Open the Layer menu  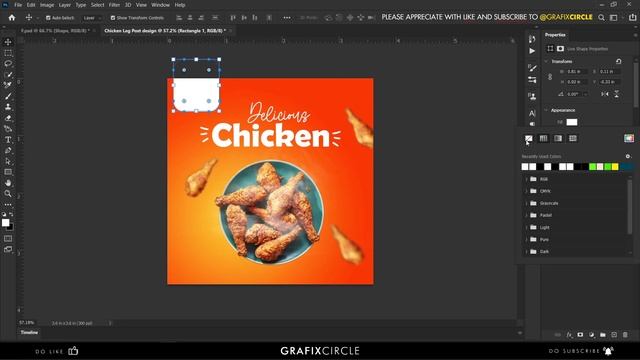64,5
